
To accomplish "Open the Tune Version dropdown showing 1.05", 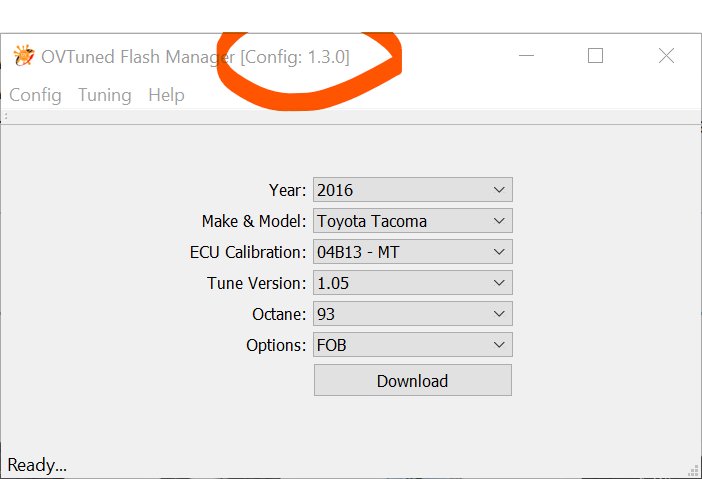I will pyautogui.click(x=413, y=282).
